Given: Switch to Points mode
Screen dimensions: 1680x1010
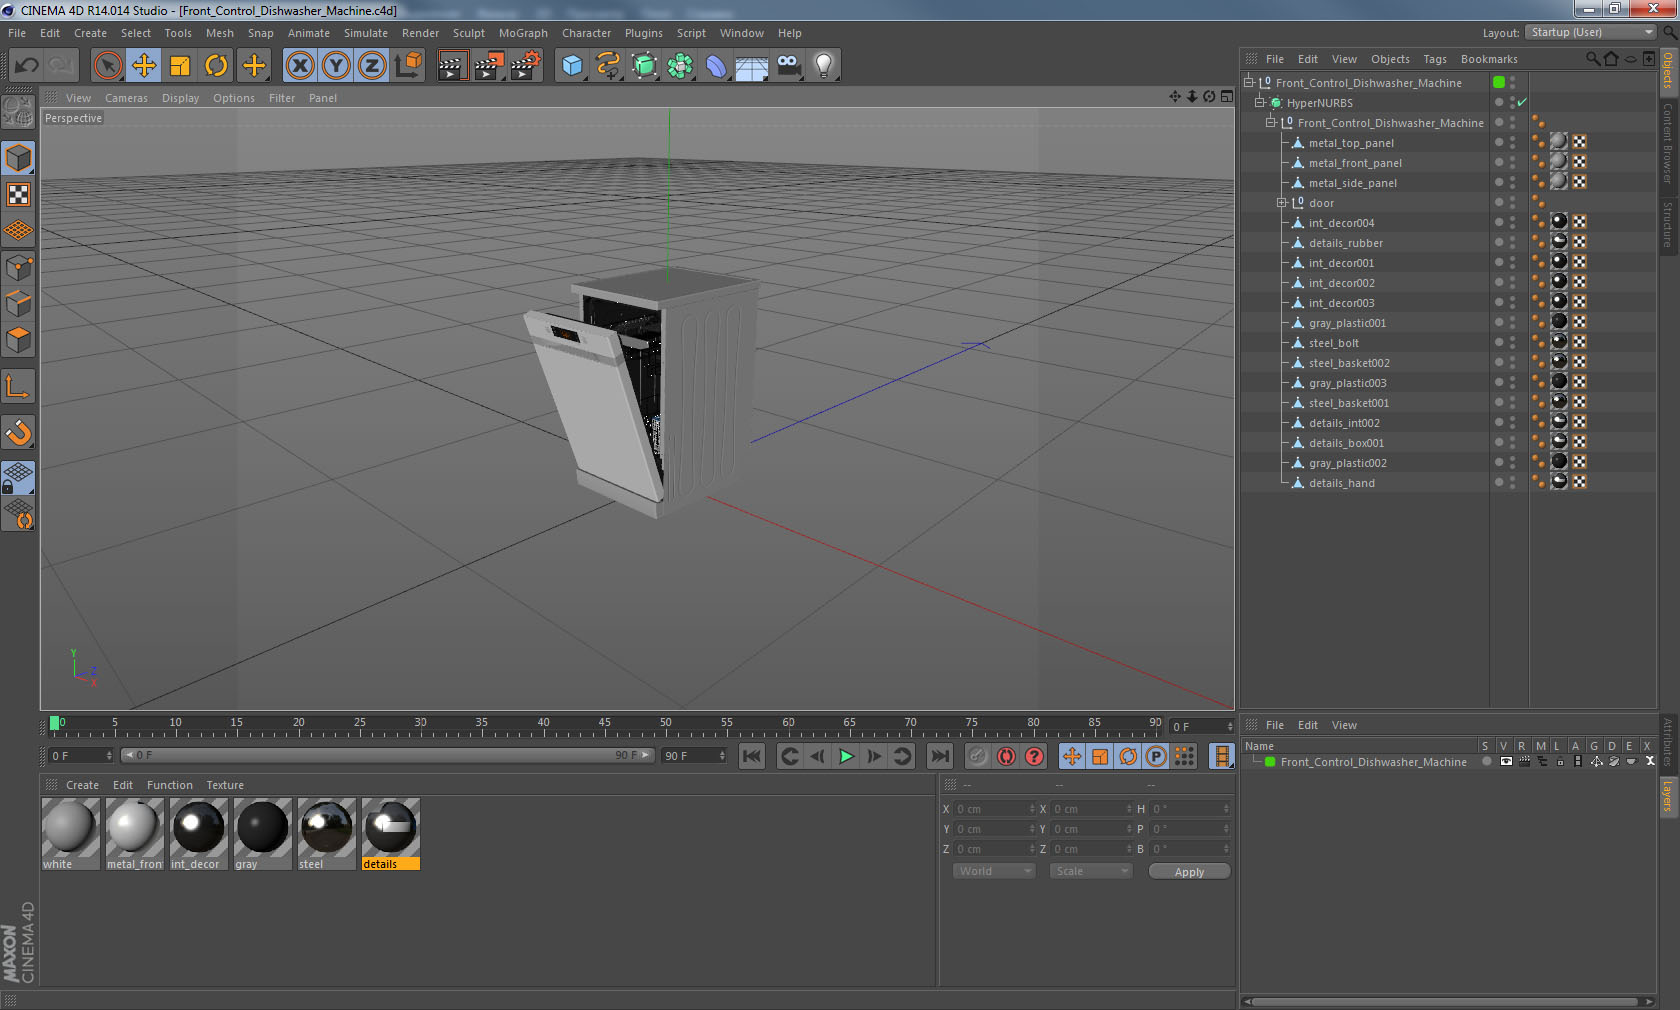Looking at the screenshot, I should pyautogui.click(x=19, y=267).
